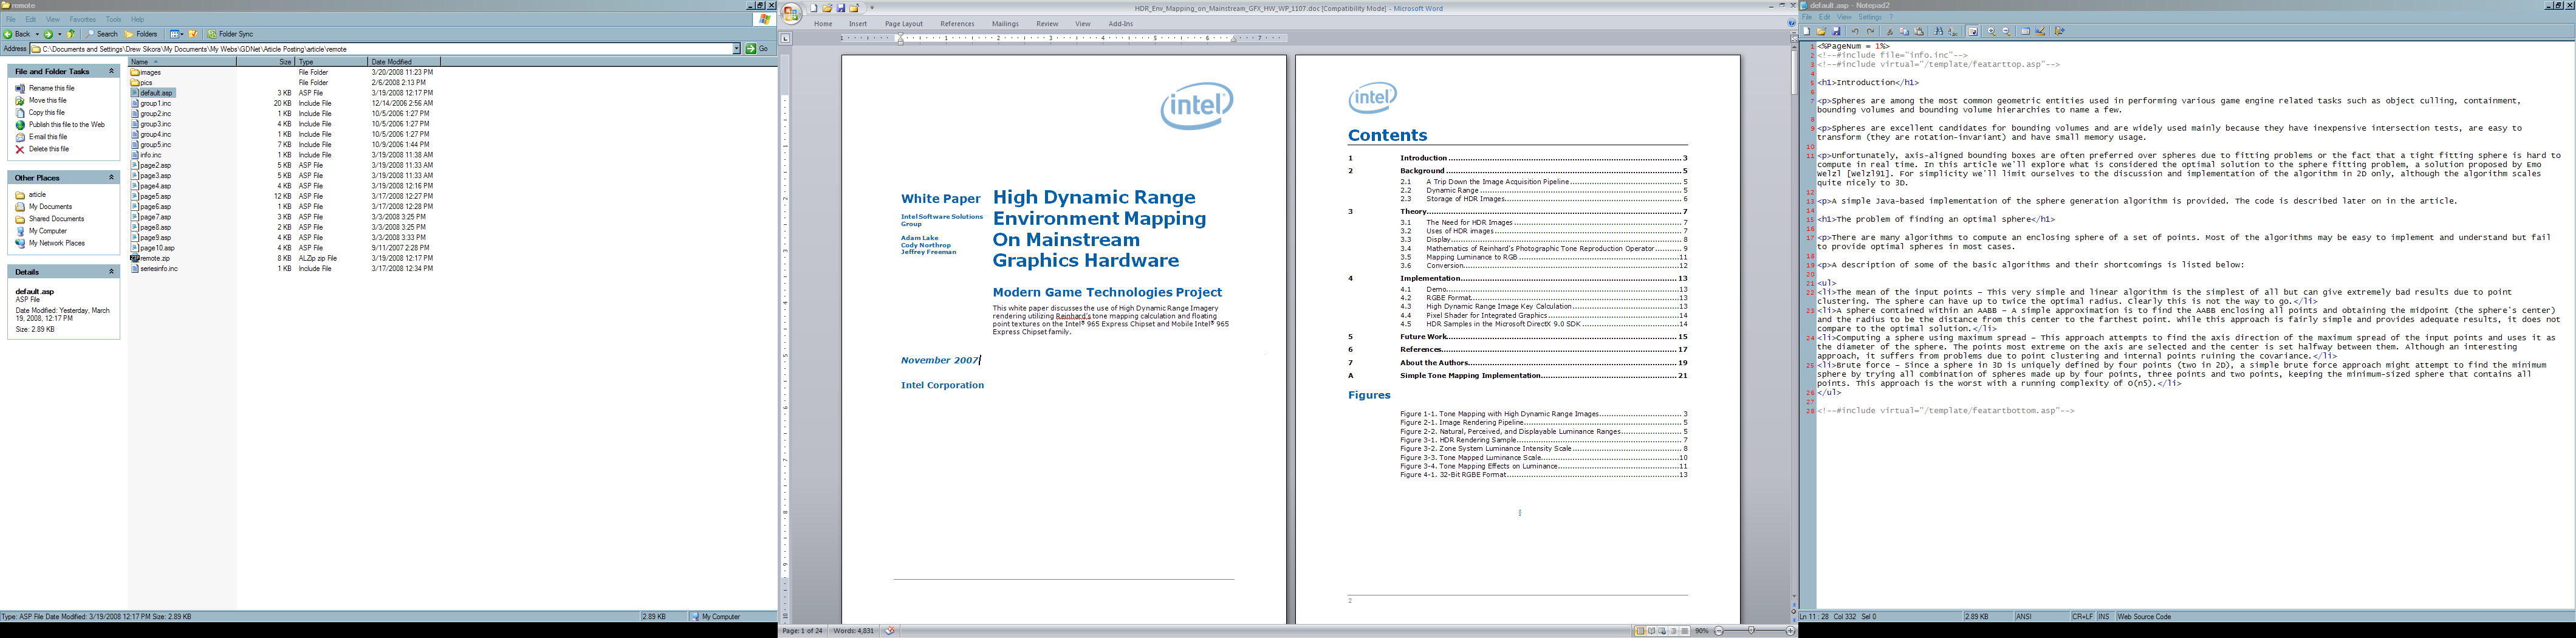
Task: Click the Paste icon in Notepad2 toolbar
Action: 1919,32
